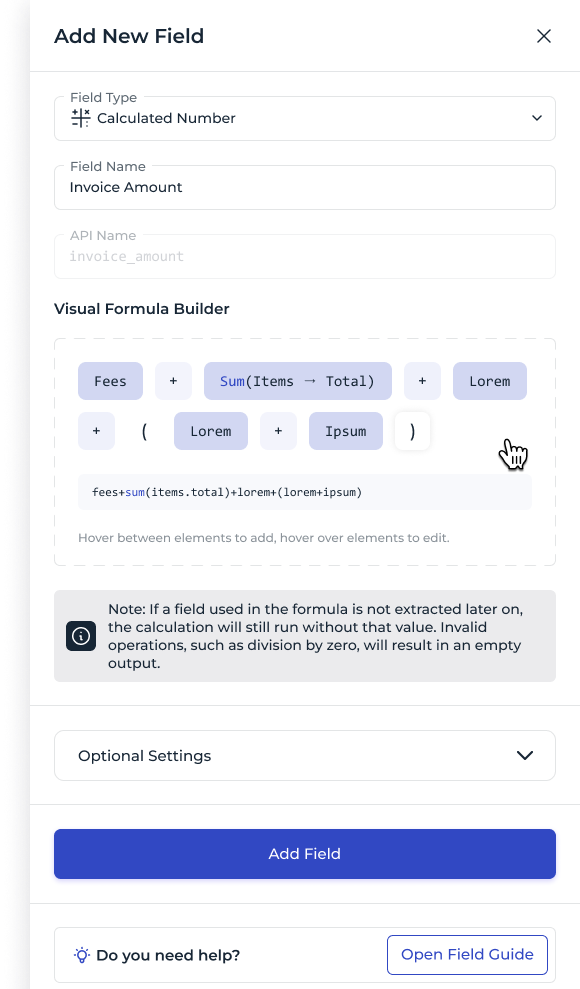Edit the Sum(Items → Total) function chip
The image size is (580, 989).
point(297,381)
